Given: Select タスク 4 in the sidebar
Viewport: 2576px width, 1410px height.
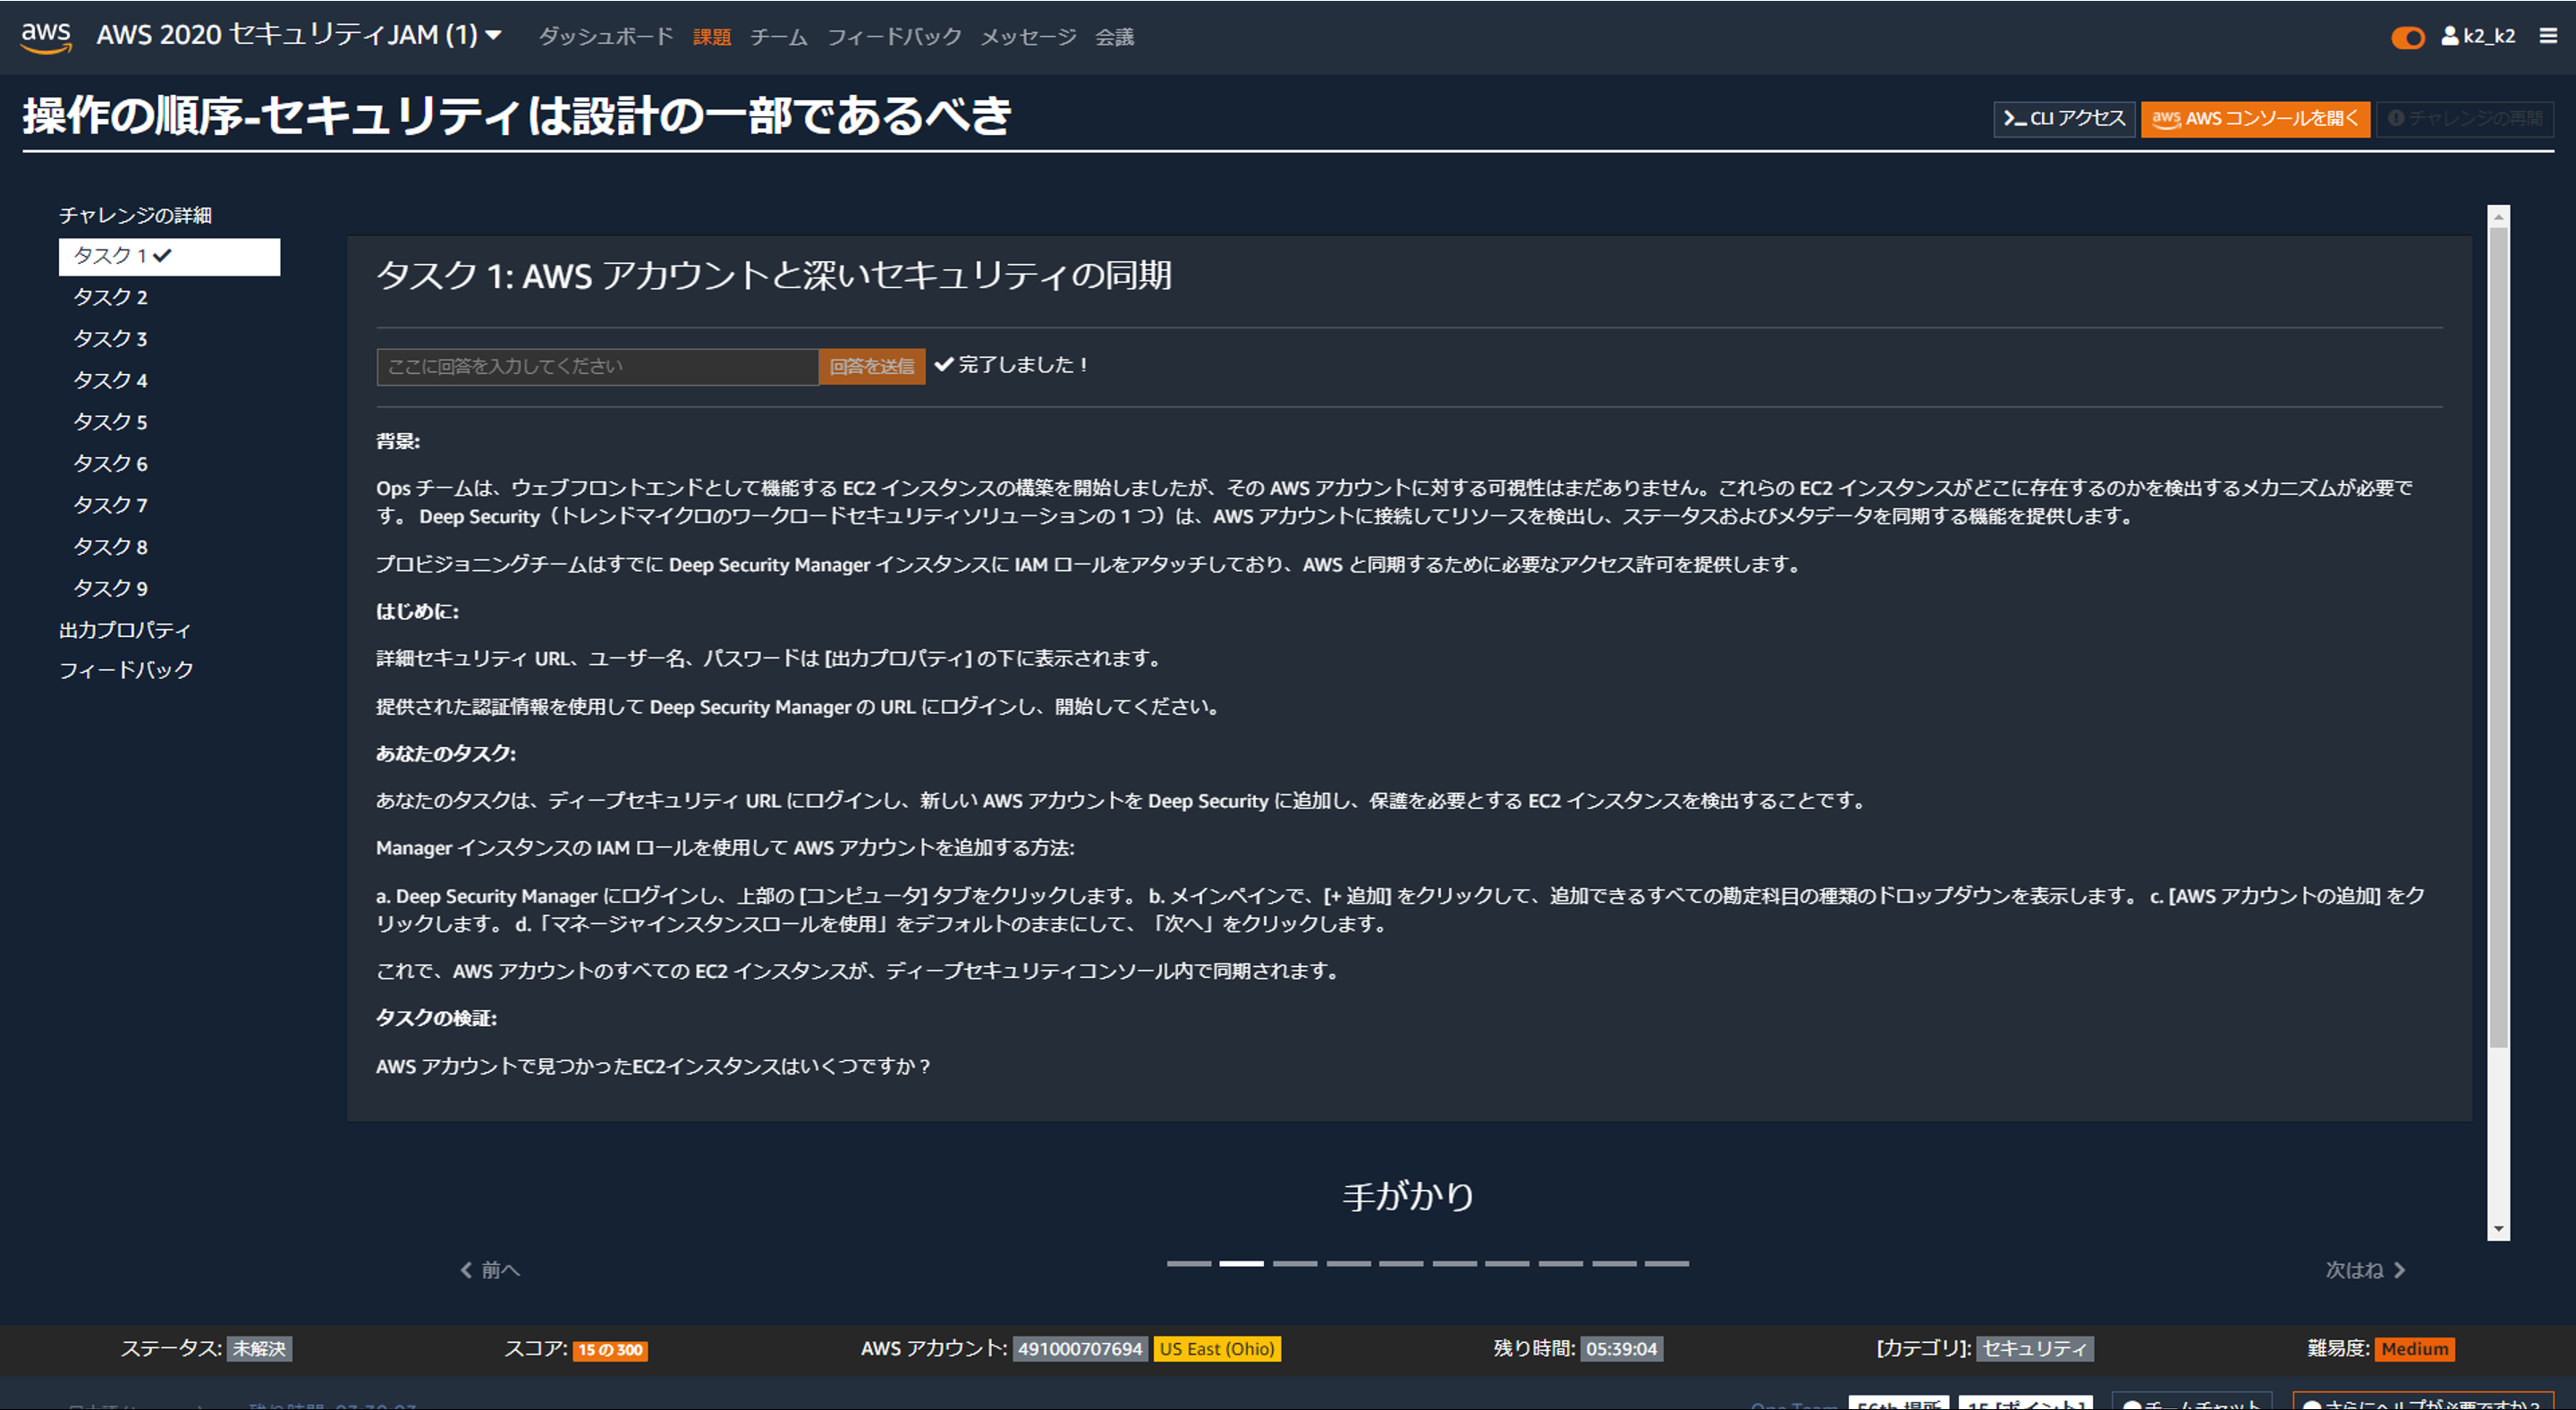Looking at the screenshot, I should (x=110, y=380).
